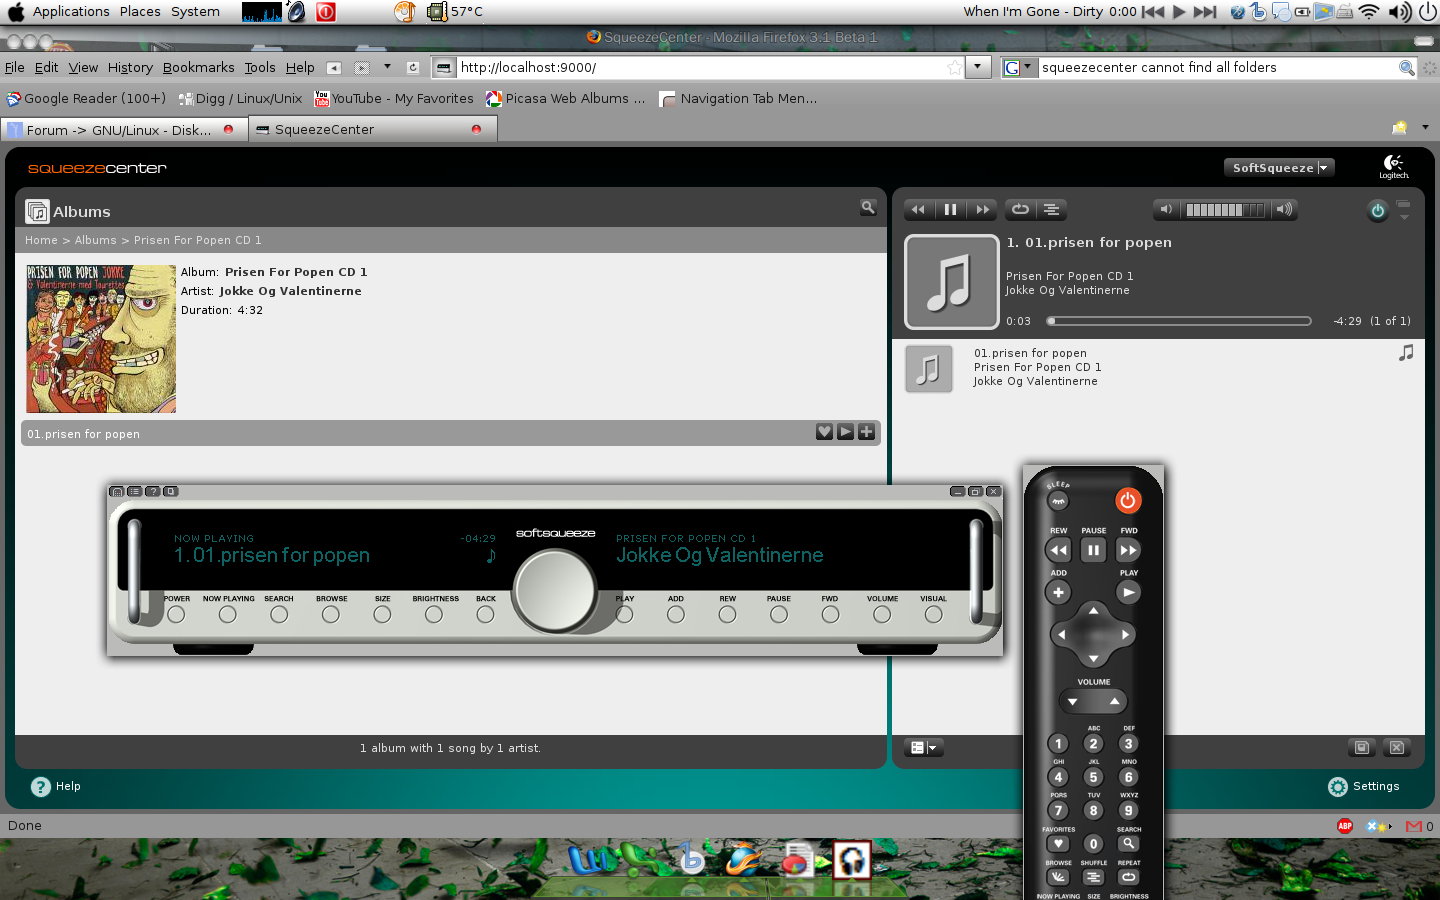The height and width of the screenshot is (900, 1440).
Task: Click the playlist row's music note icon
Action: click(x=1406, y=353)
